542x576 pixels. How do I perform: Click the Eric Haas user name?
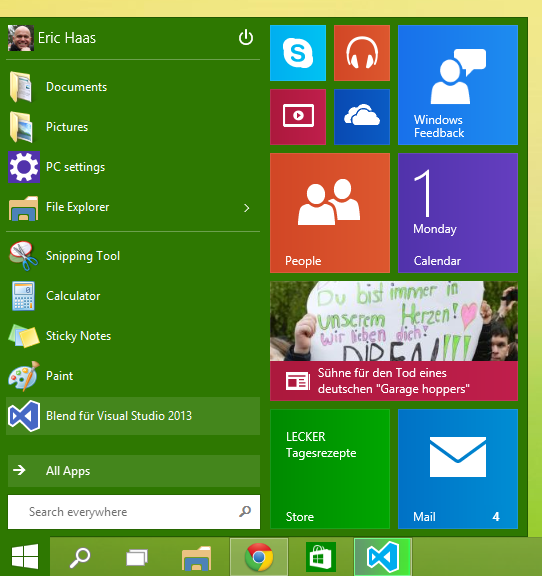tap(67, 38)
